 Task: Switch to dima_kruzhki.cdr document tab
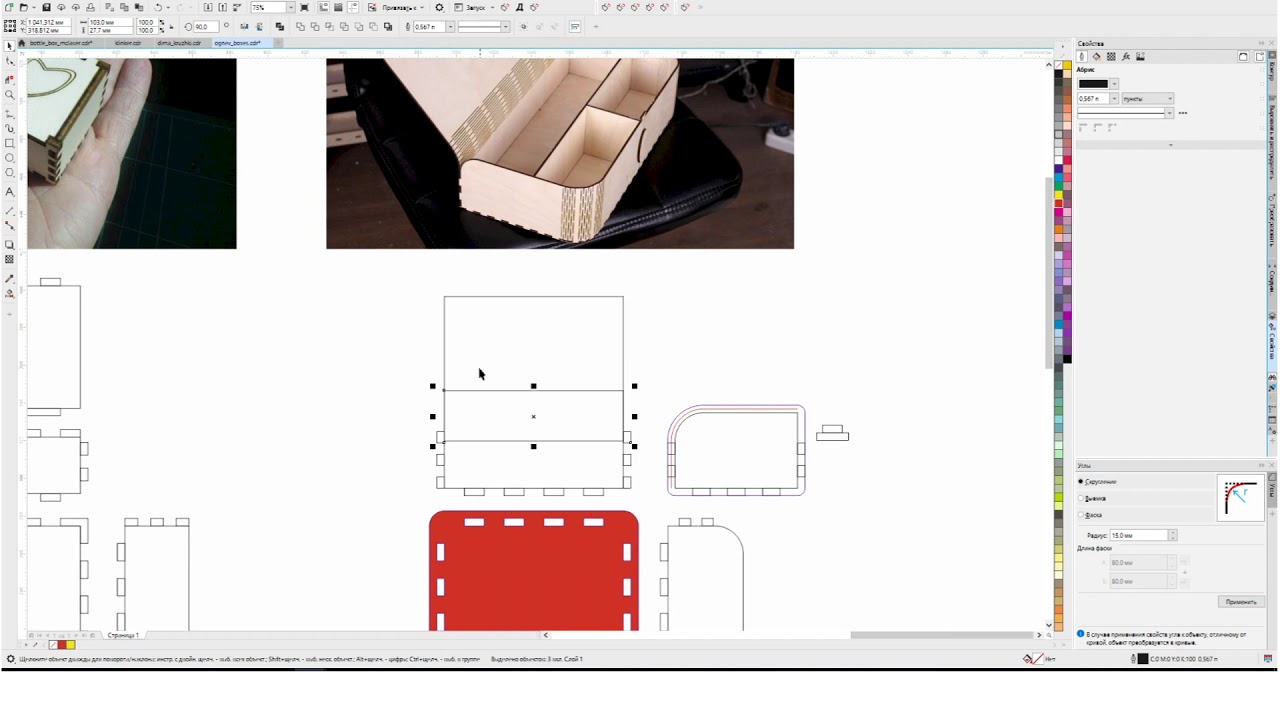coord(179,43)
